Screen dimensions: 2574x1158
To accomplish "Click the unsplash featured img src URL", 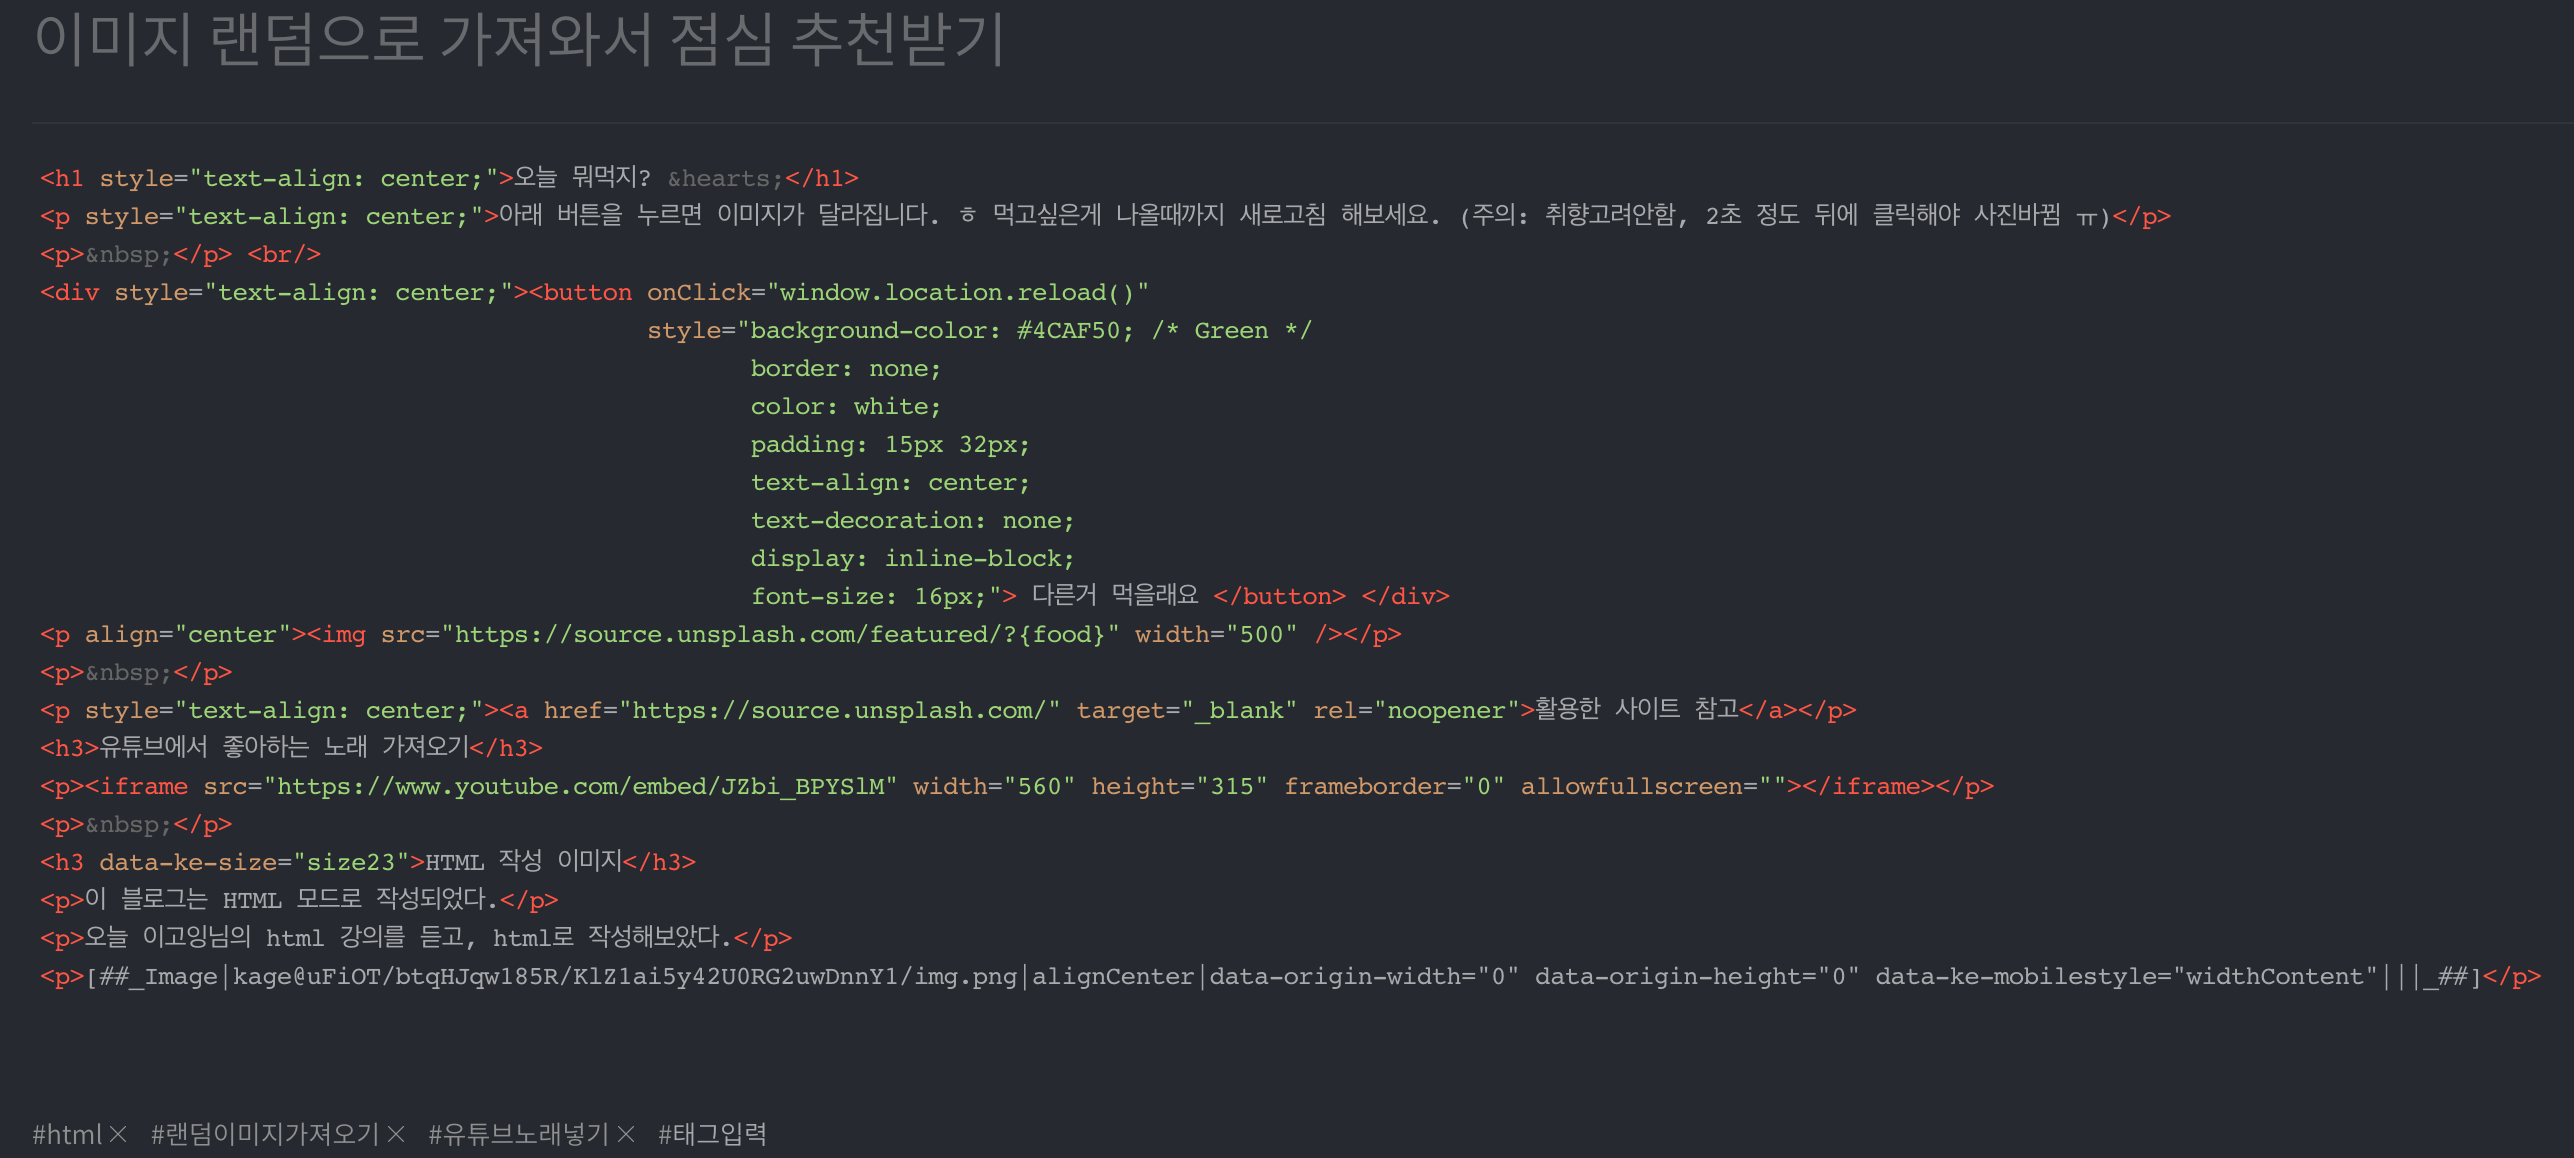I will (786, 634).
